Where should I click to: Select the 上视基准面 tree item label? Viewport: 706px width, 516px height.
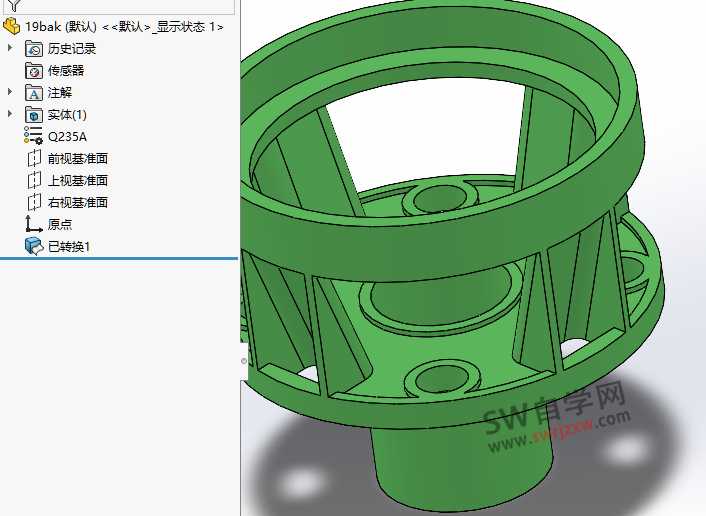[x=77, y=181]
